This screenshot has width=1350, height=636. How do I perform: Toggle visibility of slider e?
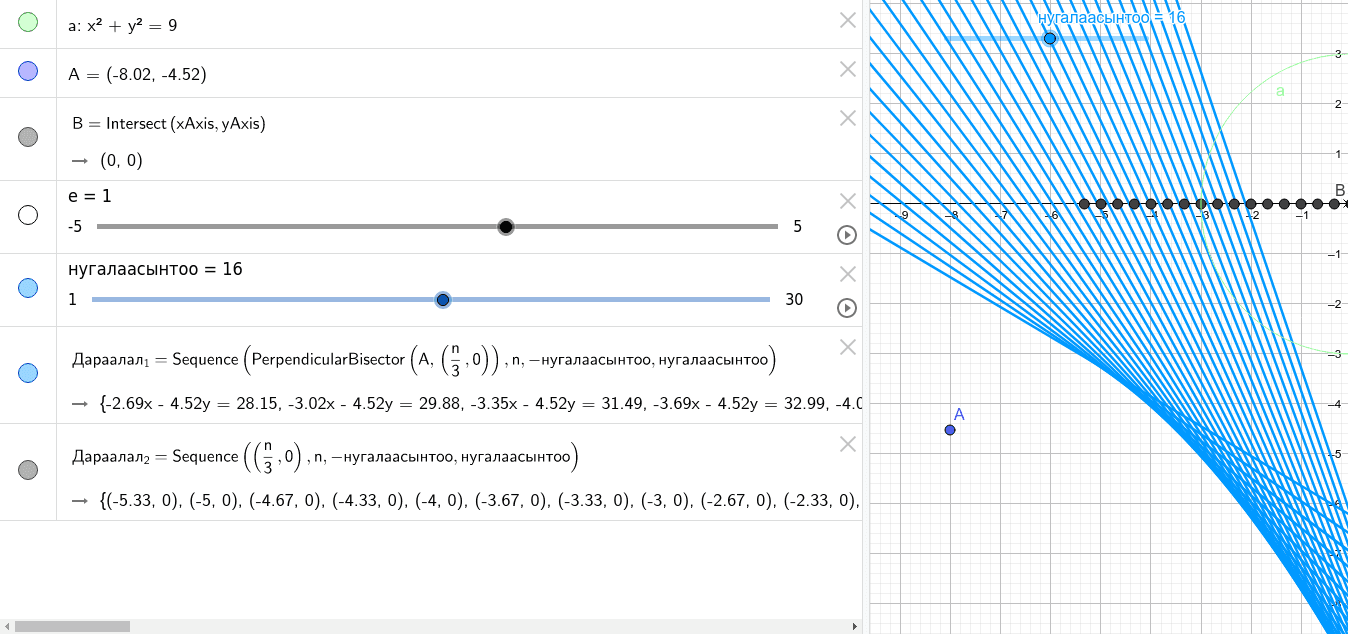[x=28, y=215]
